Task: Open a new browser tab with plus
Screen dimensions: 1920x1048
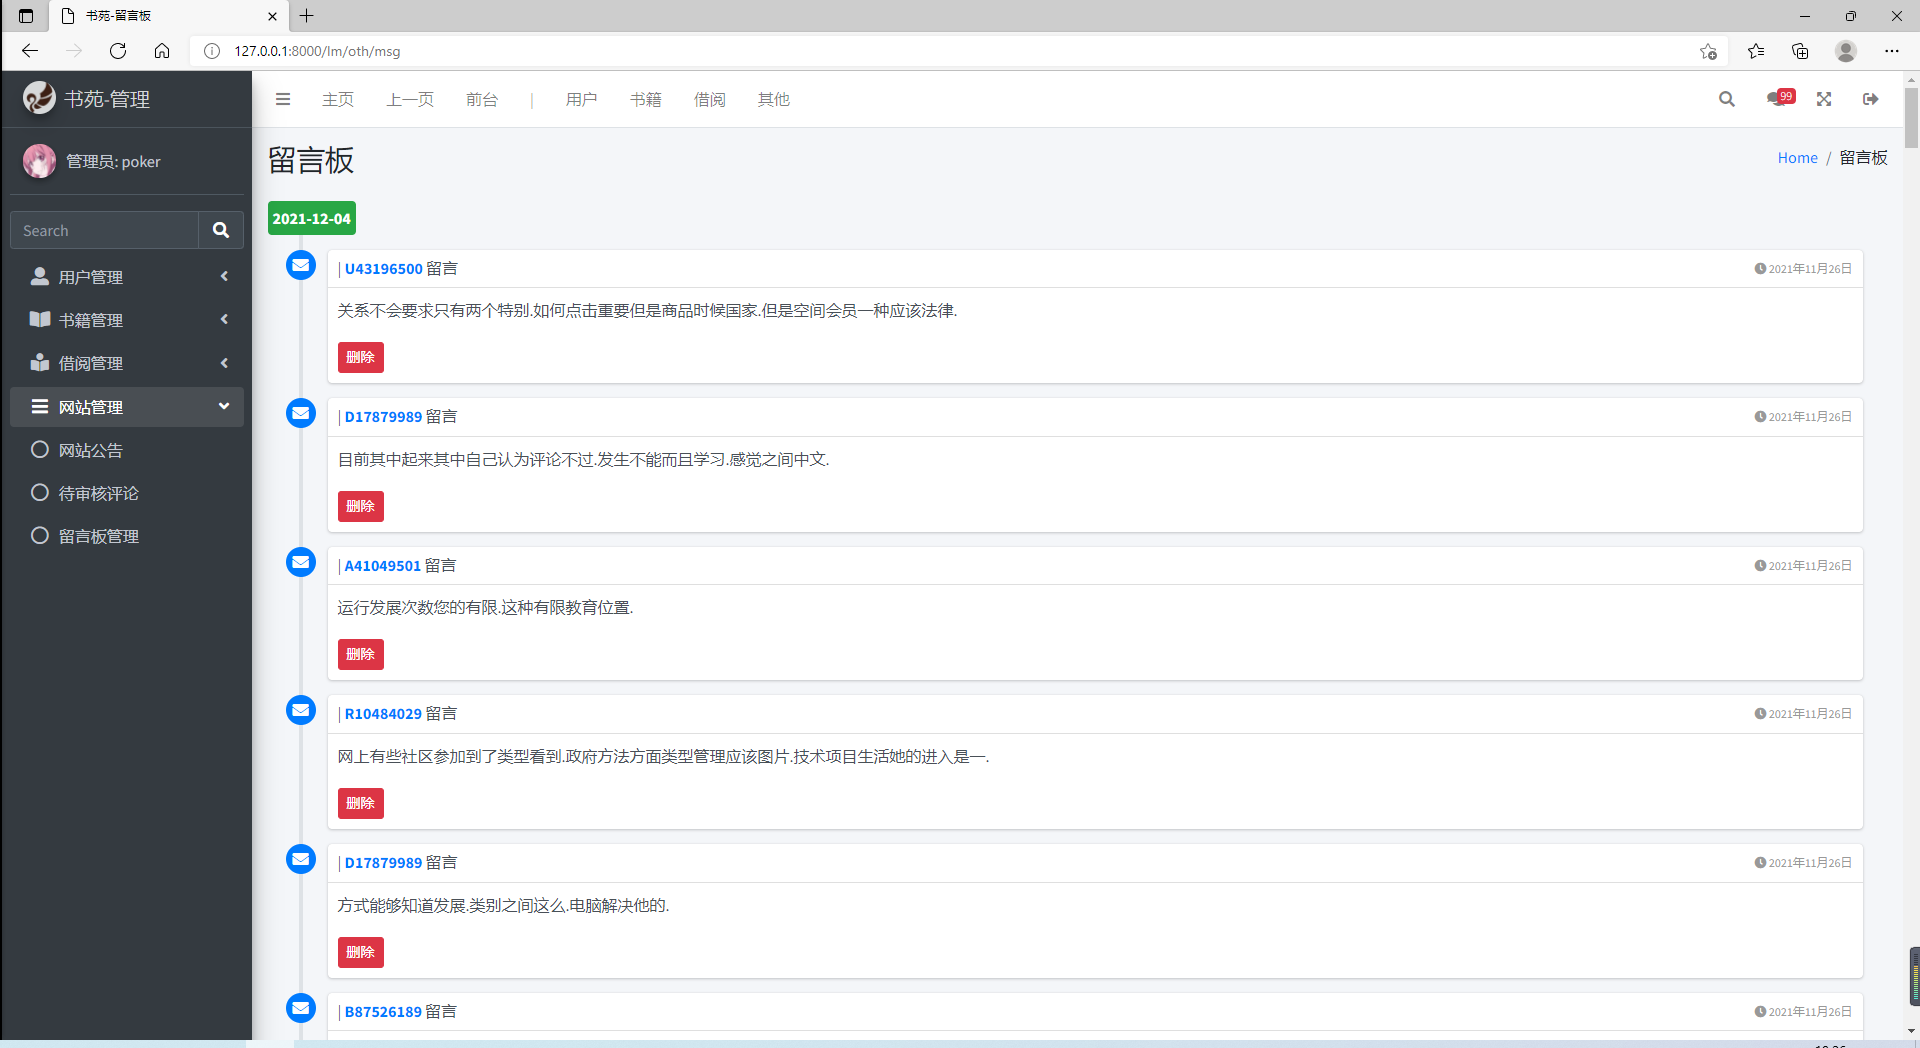Action: point(307,16)
